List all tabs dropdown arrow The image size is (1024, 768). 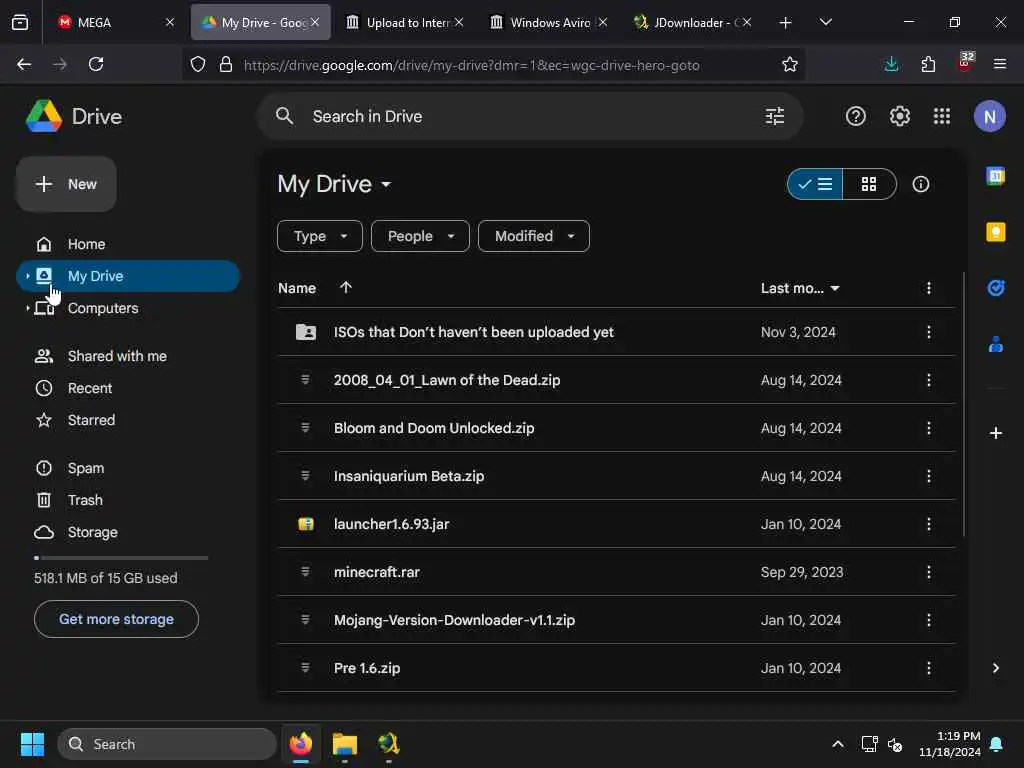pos(825,22)
